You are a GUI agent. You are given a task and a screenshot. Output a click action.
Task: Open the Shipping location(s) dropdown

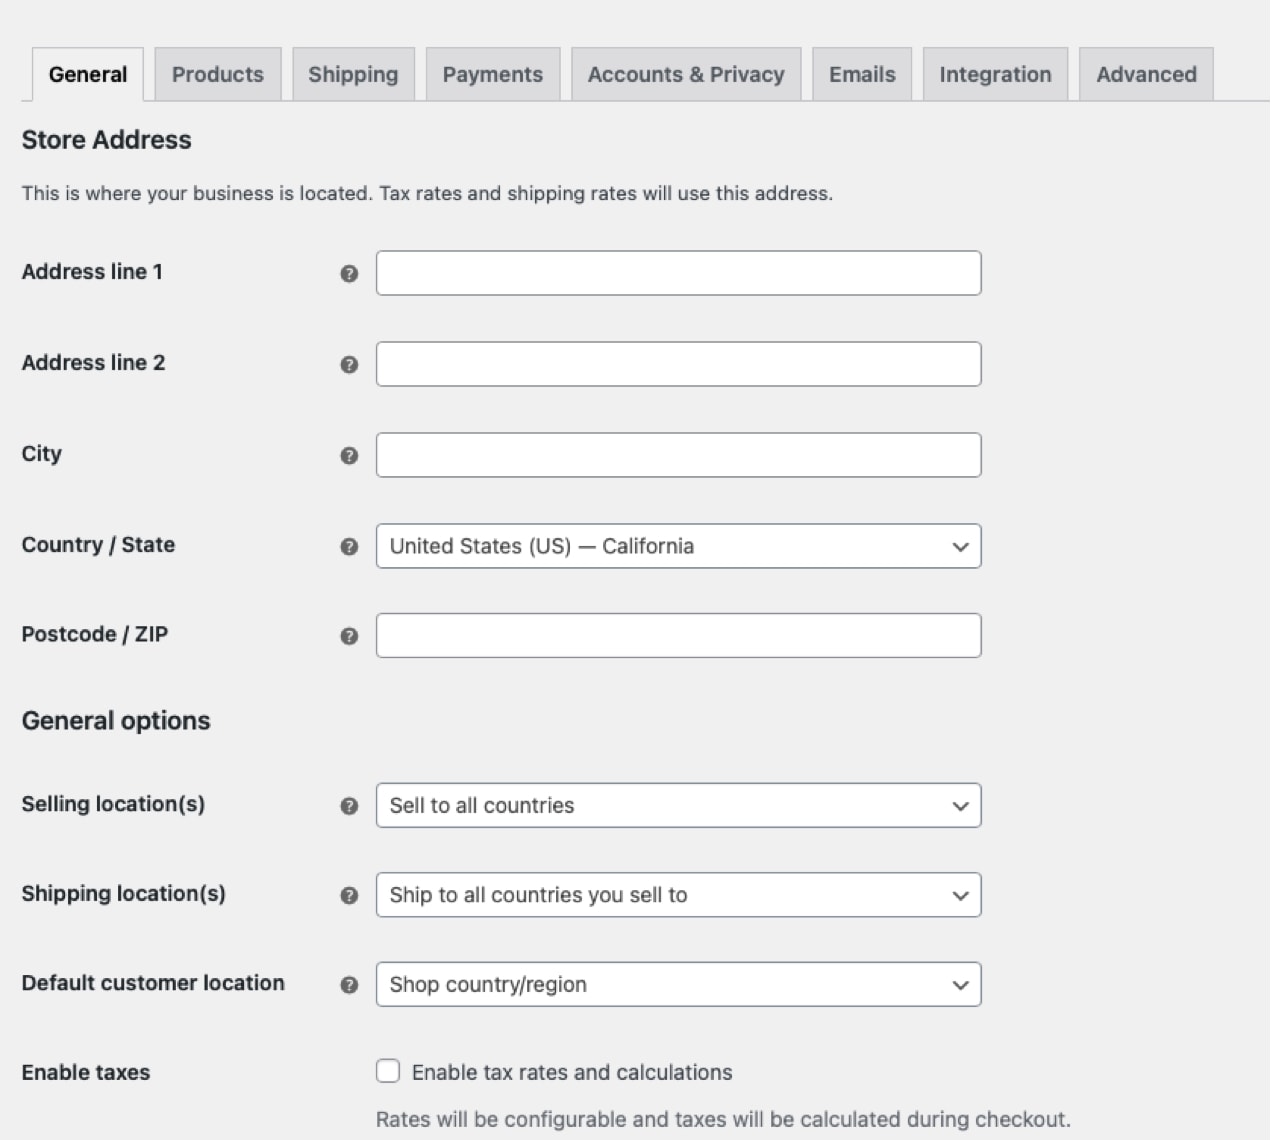[678, 895]
